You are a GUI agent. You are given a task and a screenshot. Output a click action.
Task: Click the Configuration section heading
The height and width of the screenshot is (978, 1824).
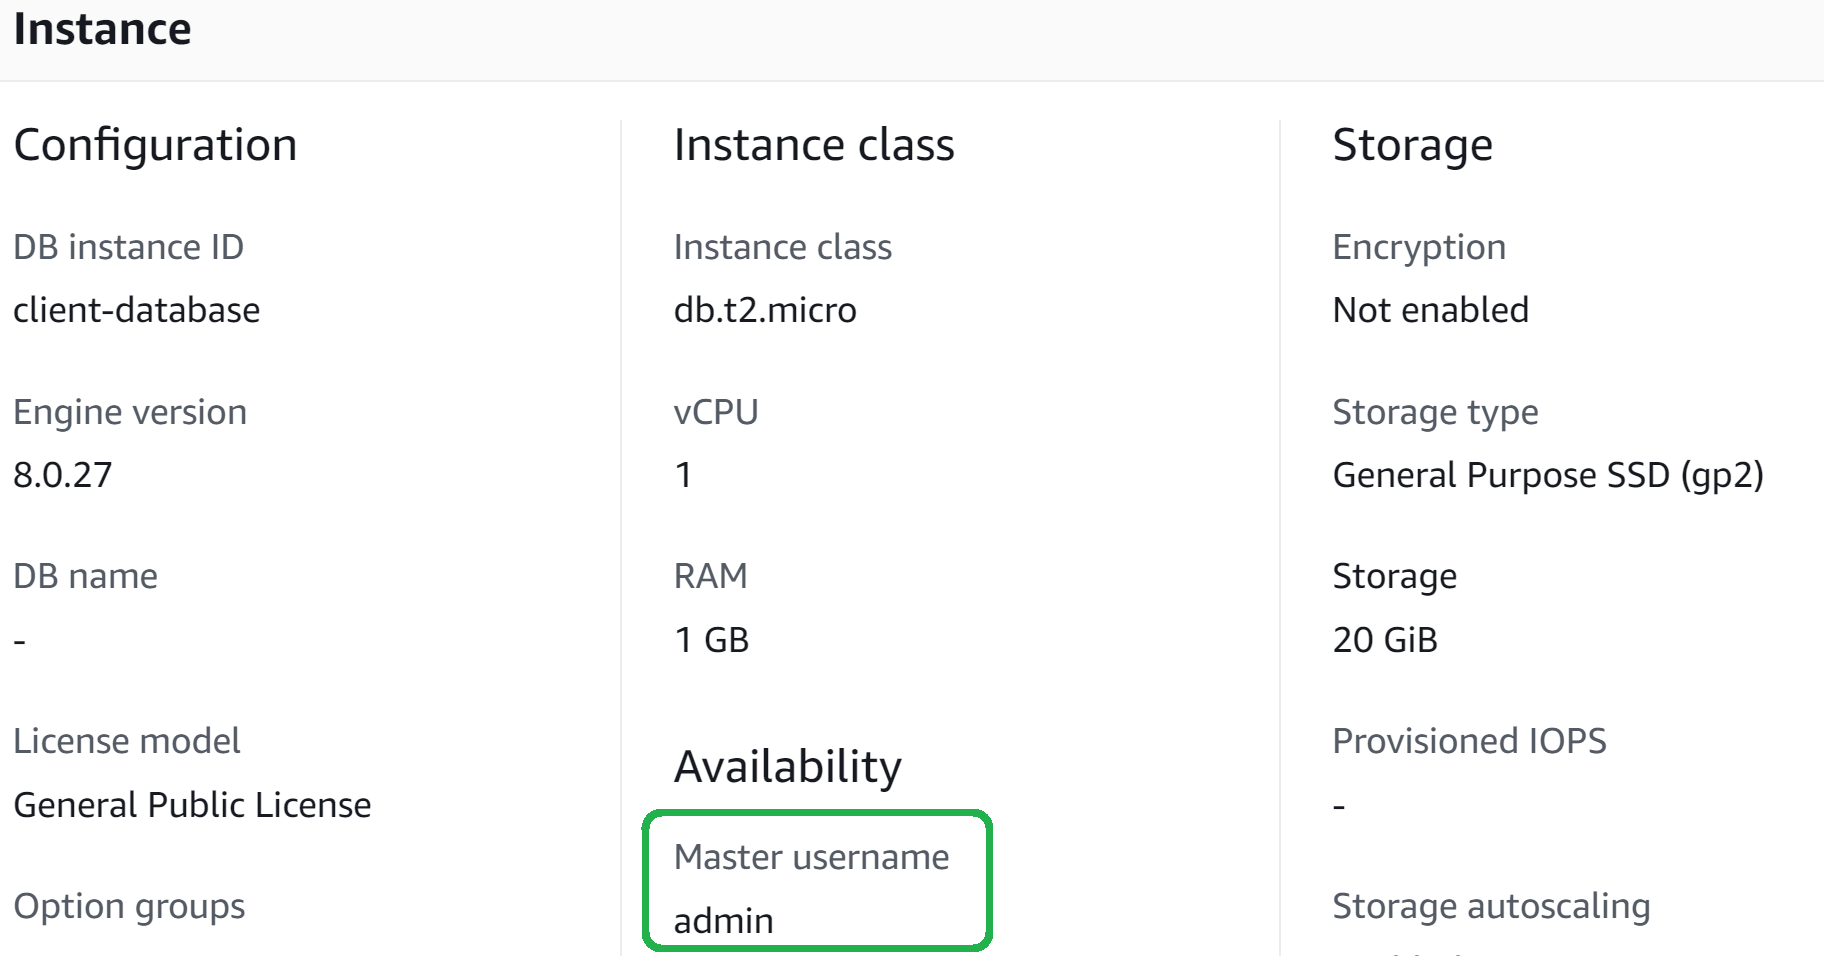point(155,145)
